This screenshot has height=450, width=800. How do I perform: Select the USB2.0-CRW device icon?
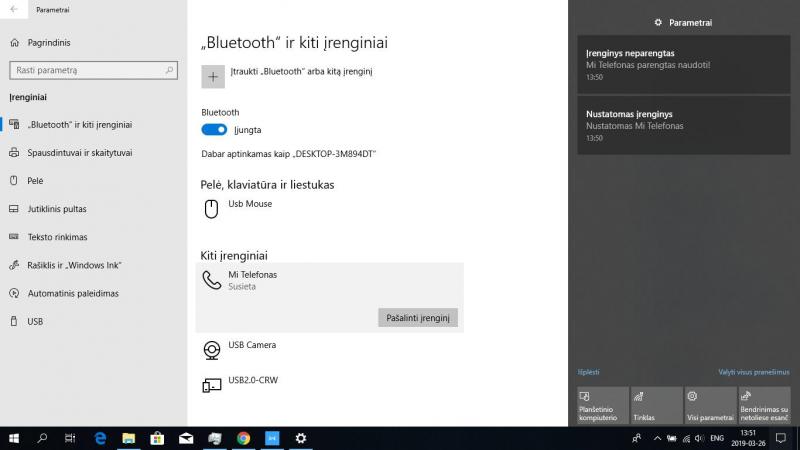[212, 385]
